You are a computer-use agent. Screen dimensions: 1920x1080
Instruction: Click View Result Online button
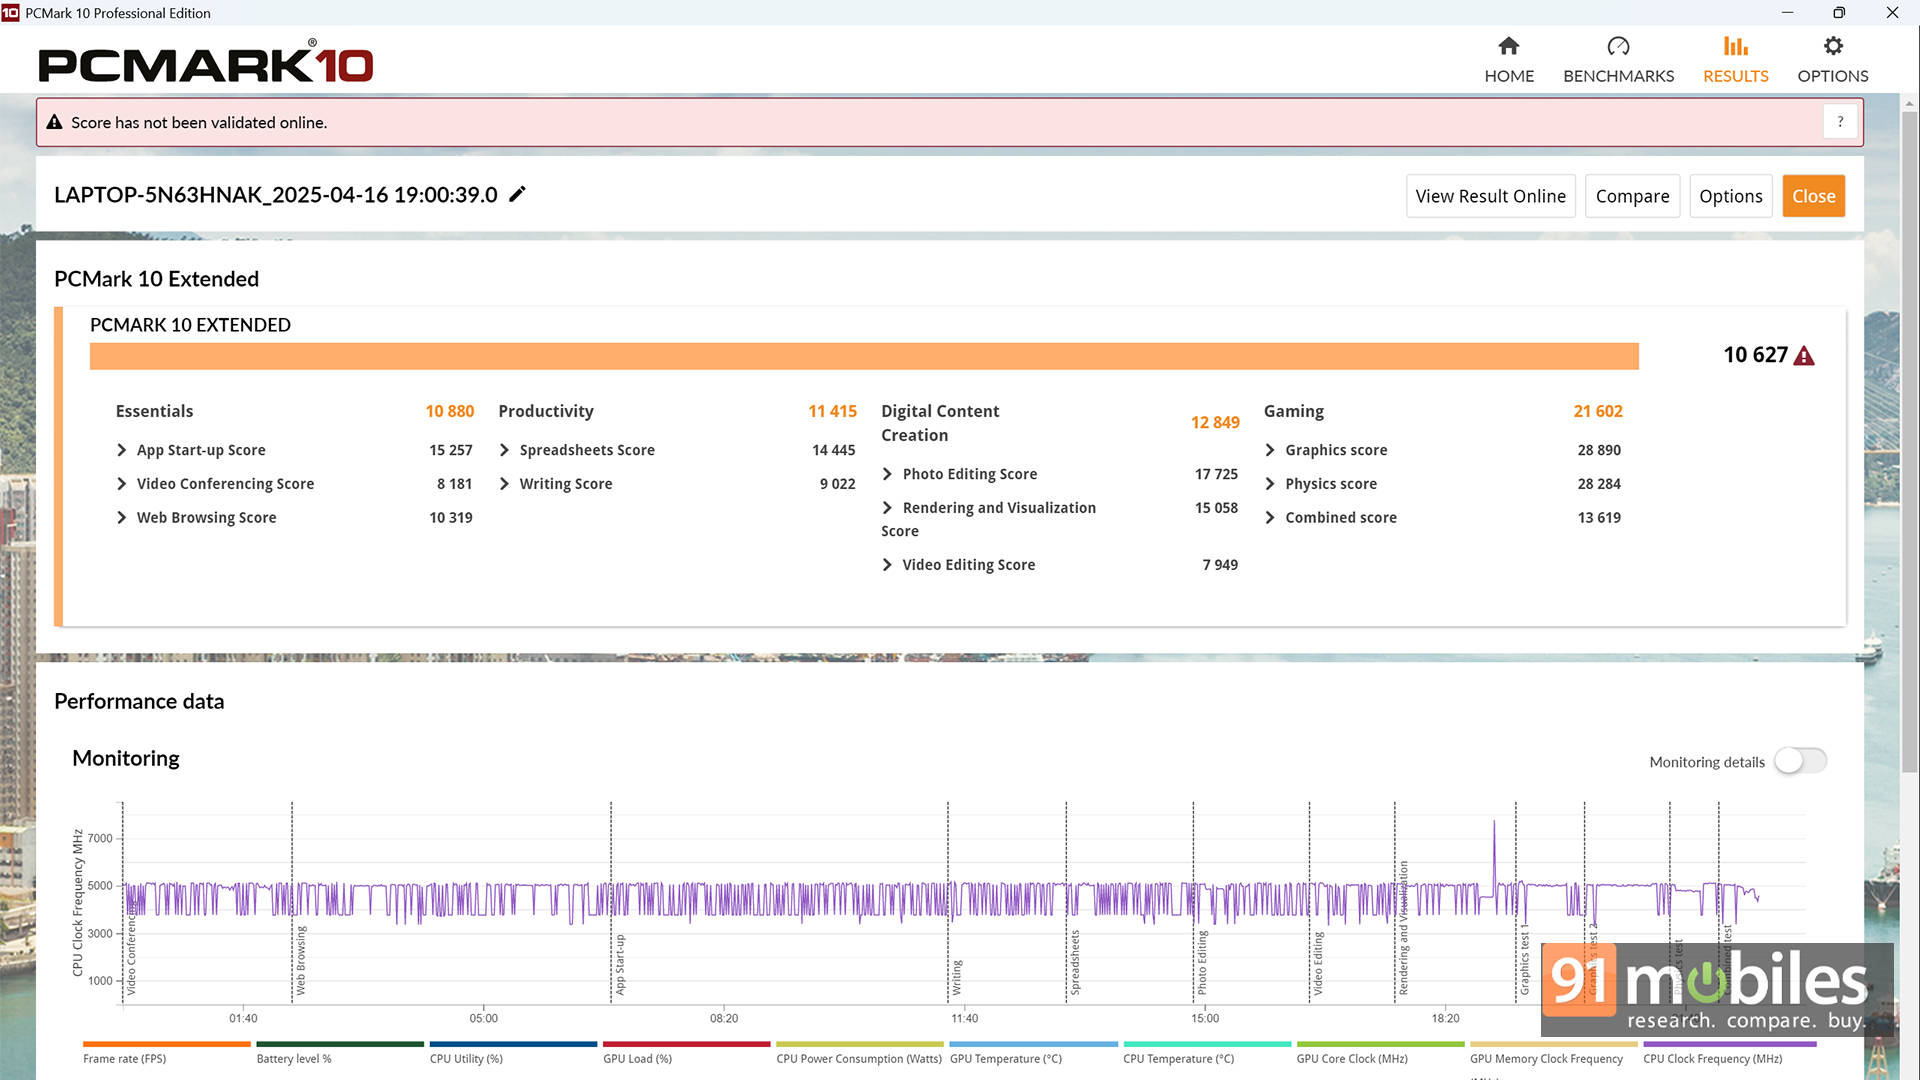click(x=1490, y=196)
